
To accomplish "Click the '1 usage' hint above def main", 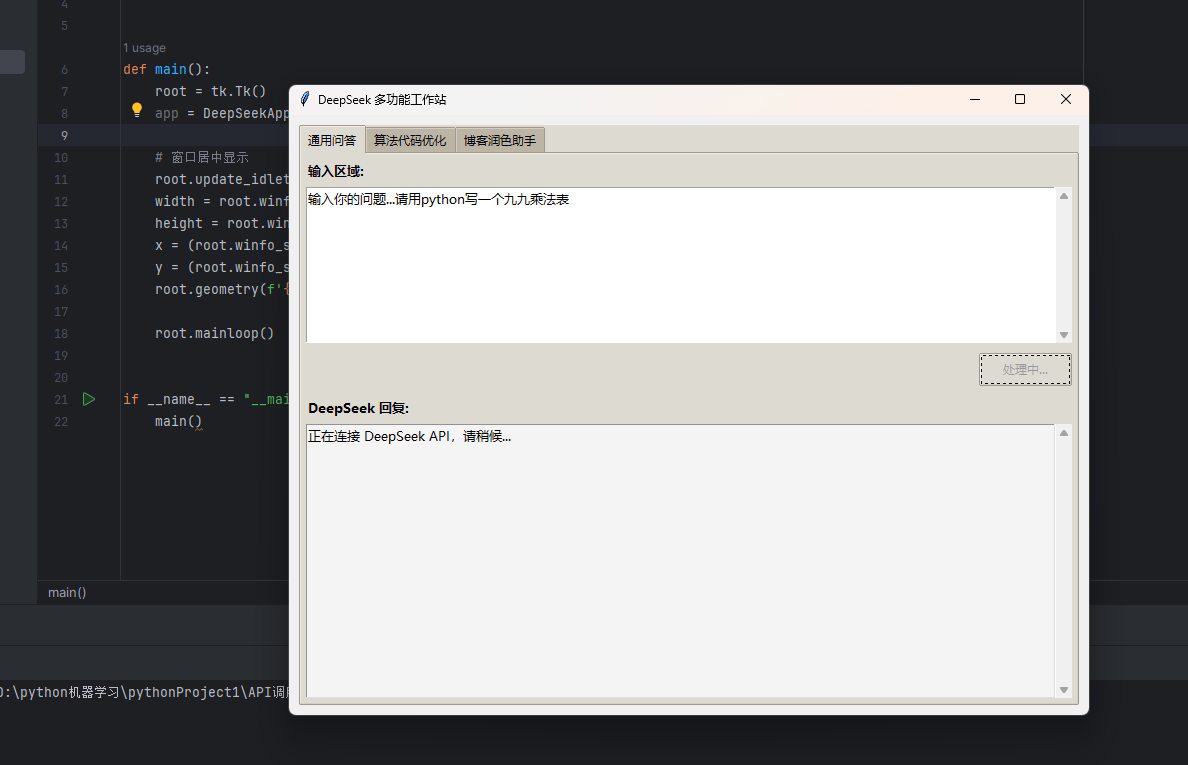I will point(145,48).
